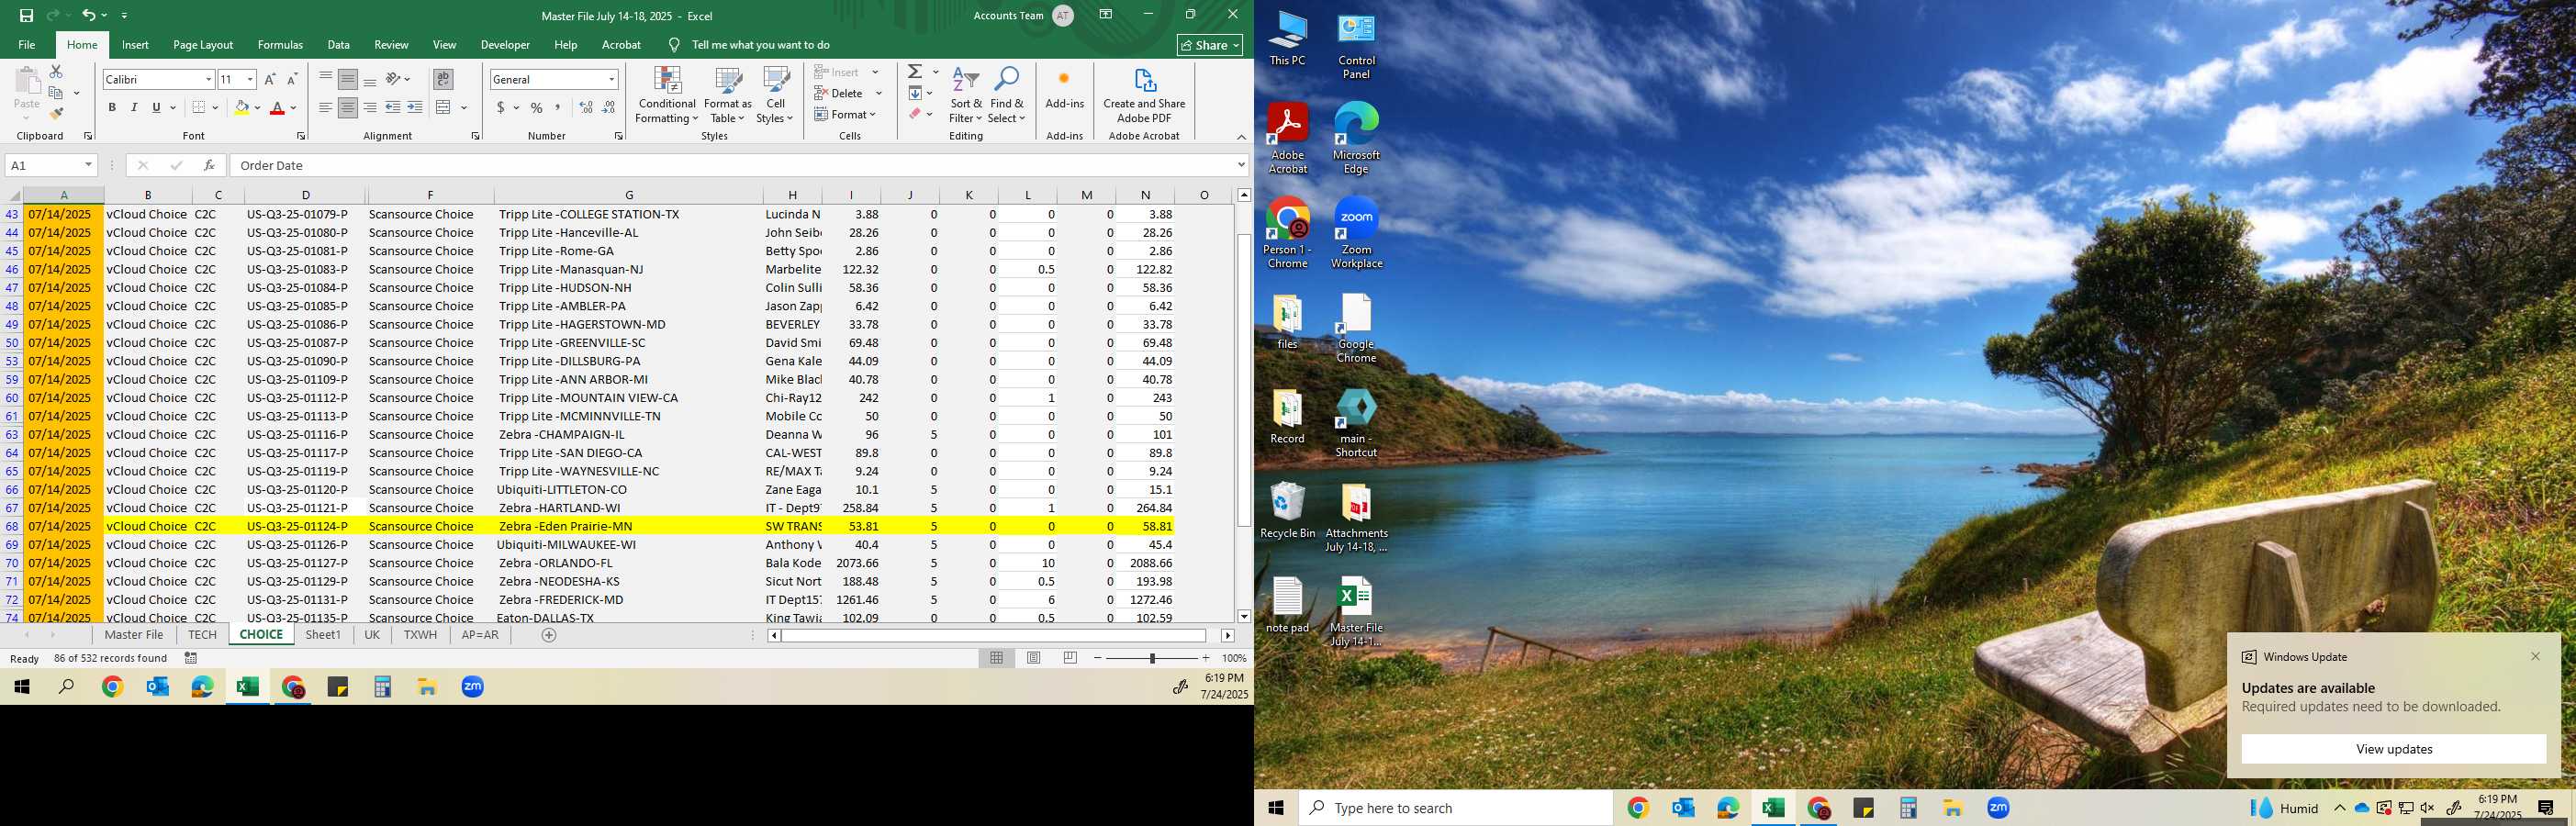Open Cell Styles dropdown

pyautogui.click(x=776, y=96)
